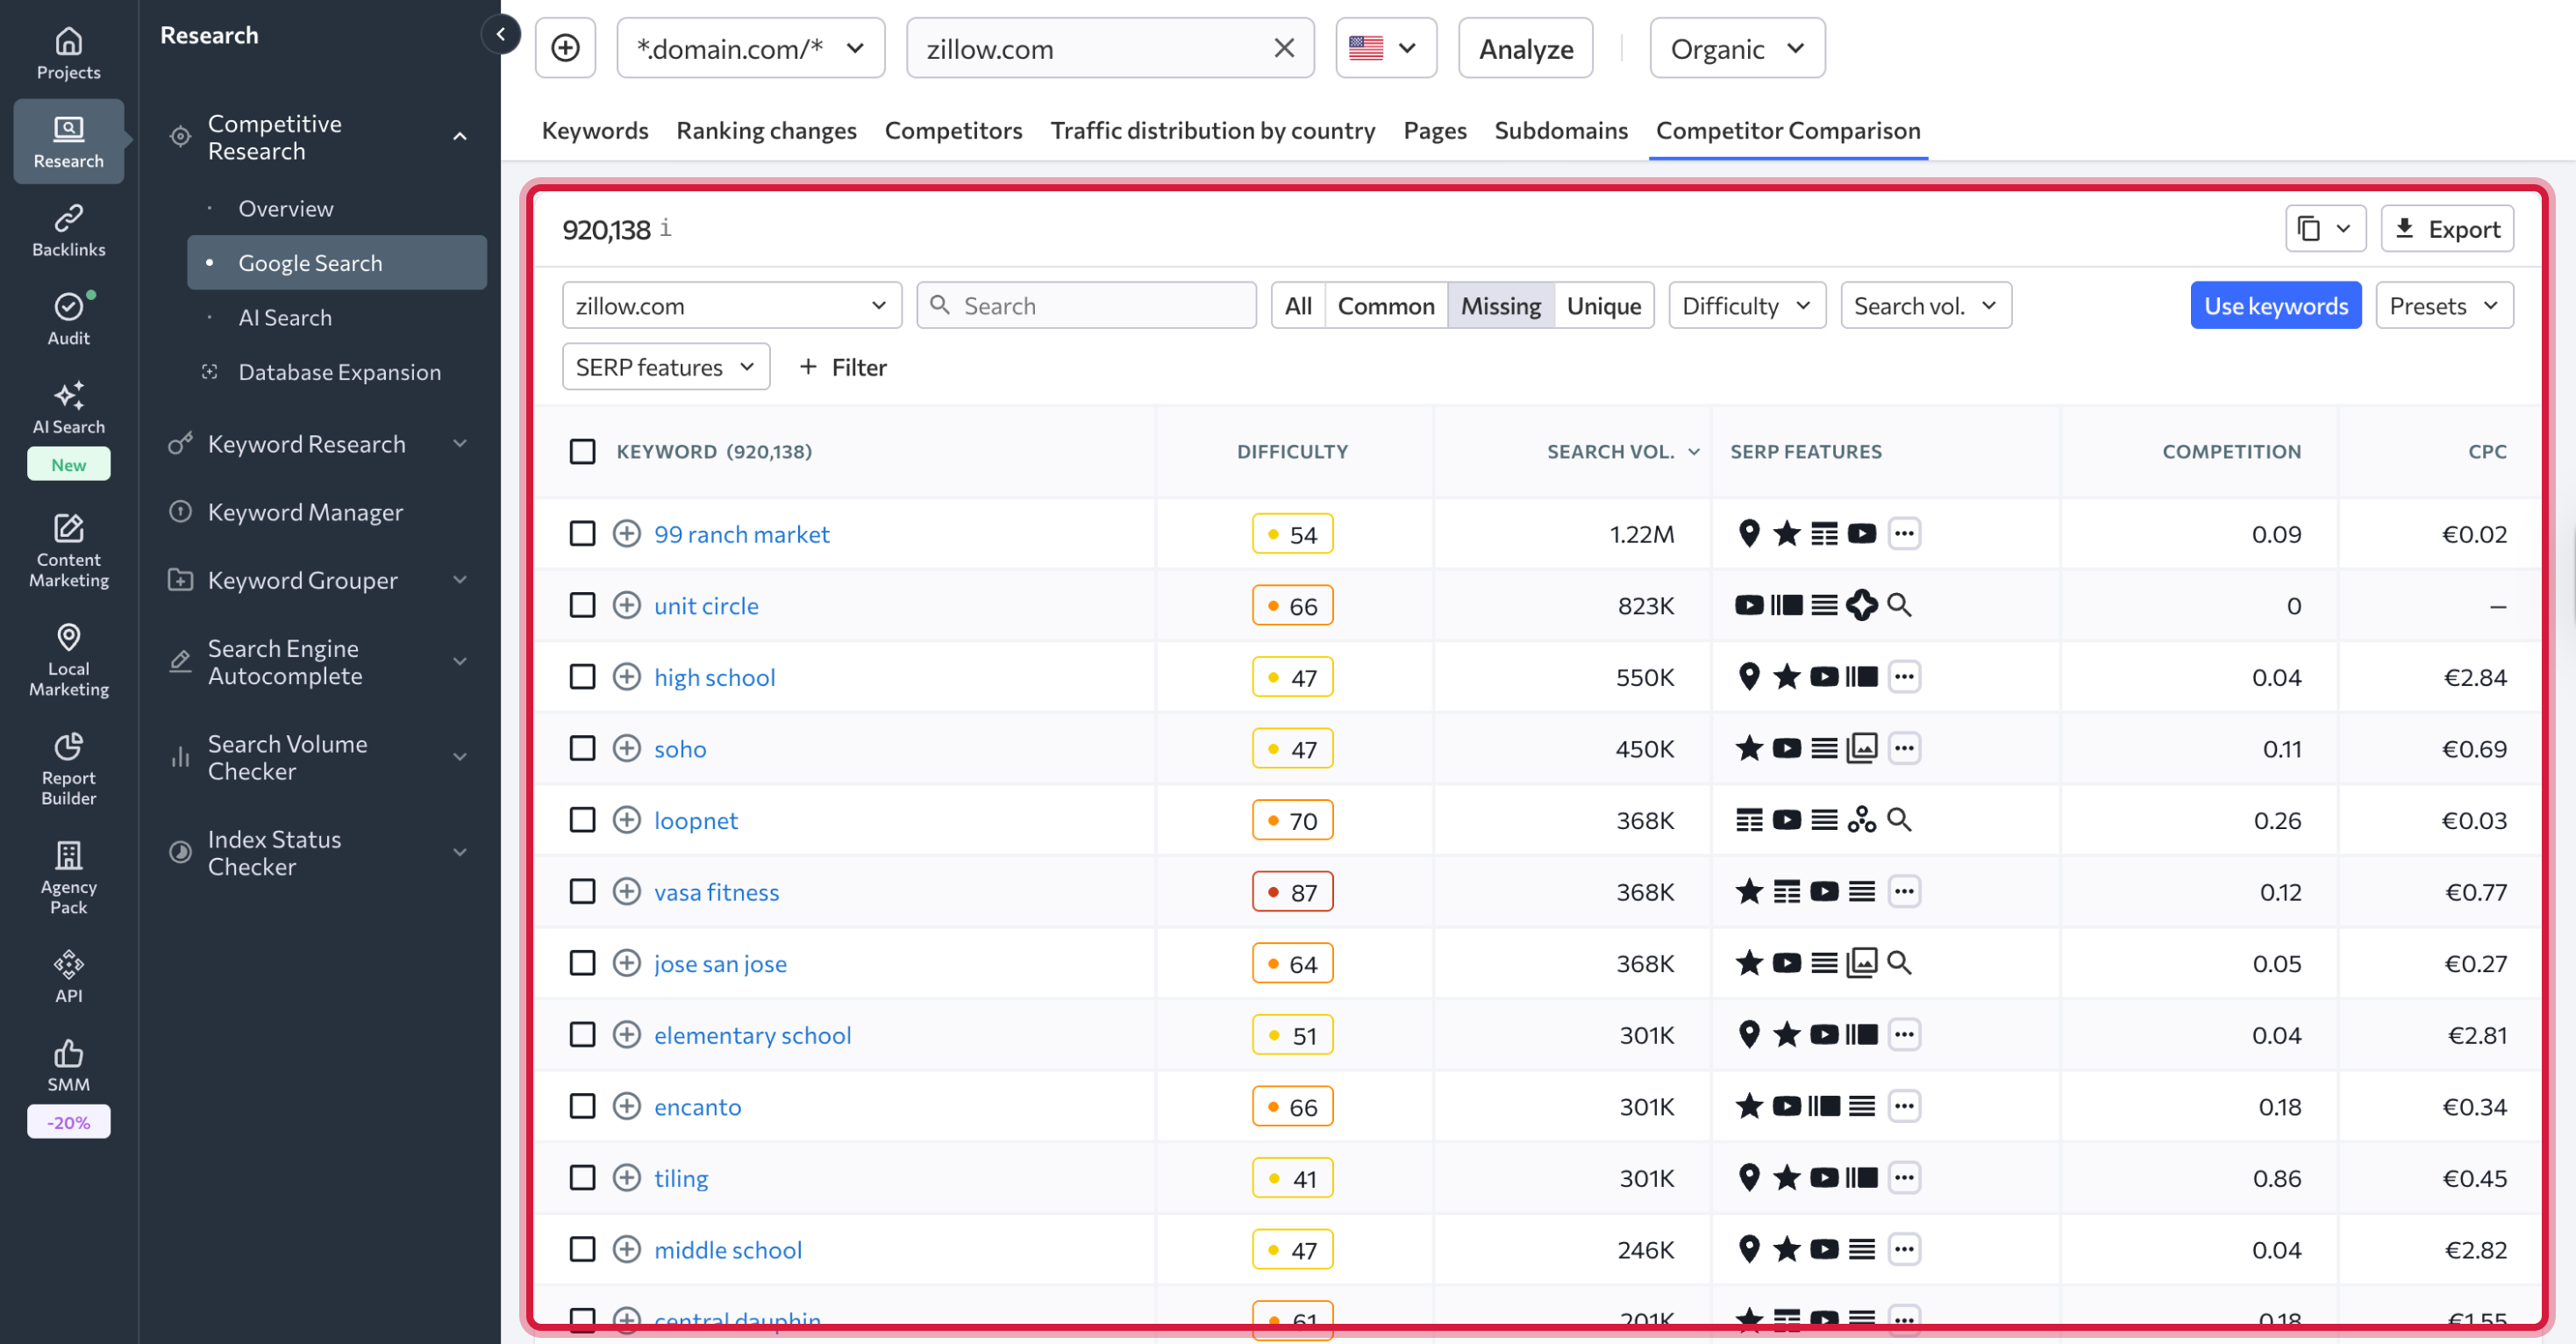Check the 'unit circle' row checkbox

(x=582, y=605)
